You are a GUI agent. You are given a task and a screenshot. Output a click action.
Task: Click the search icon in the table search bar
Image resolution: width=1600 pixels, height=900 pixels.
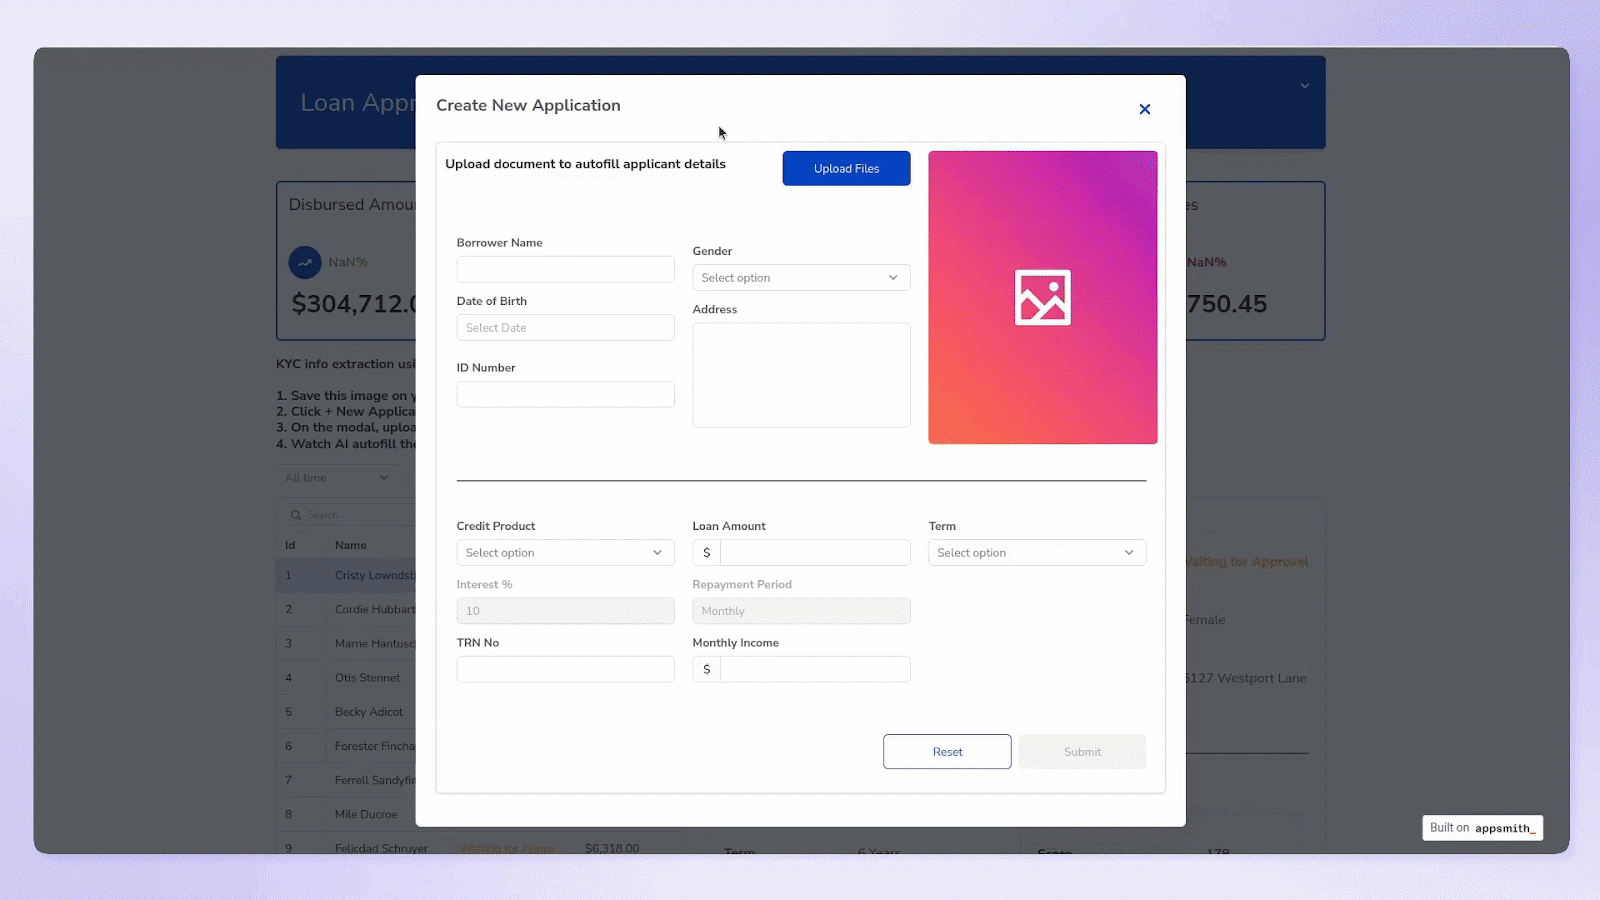pos(296,514)
